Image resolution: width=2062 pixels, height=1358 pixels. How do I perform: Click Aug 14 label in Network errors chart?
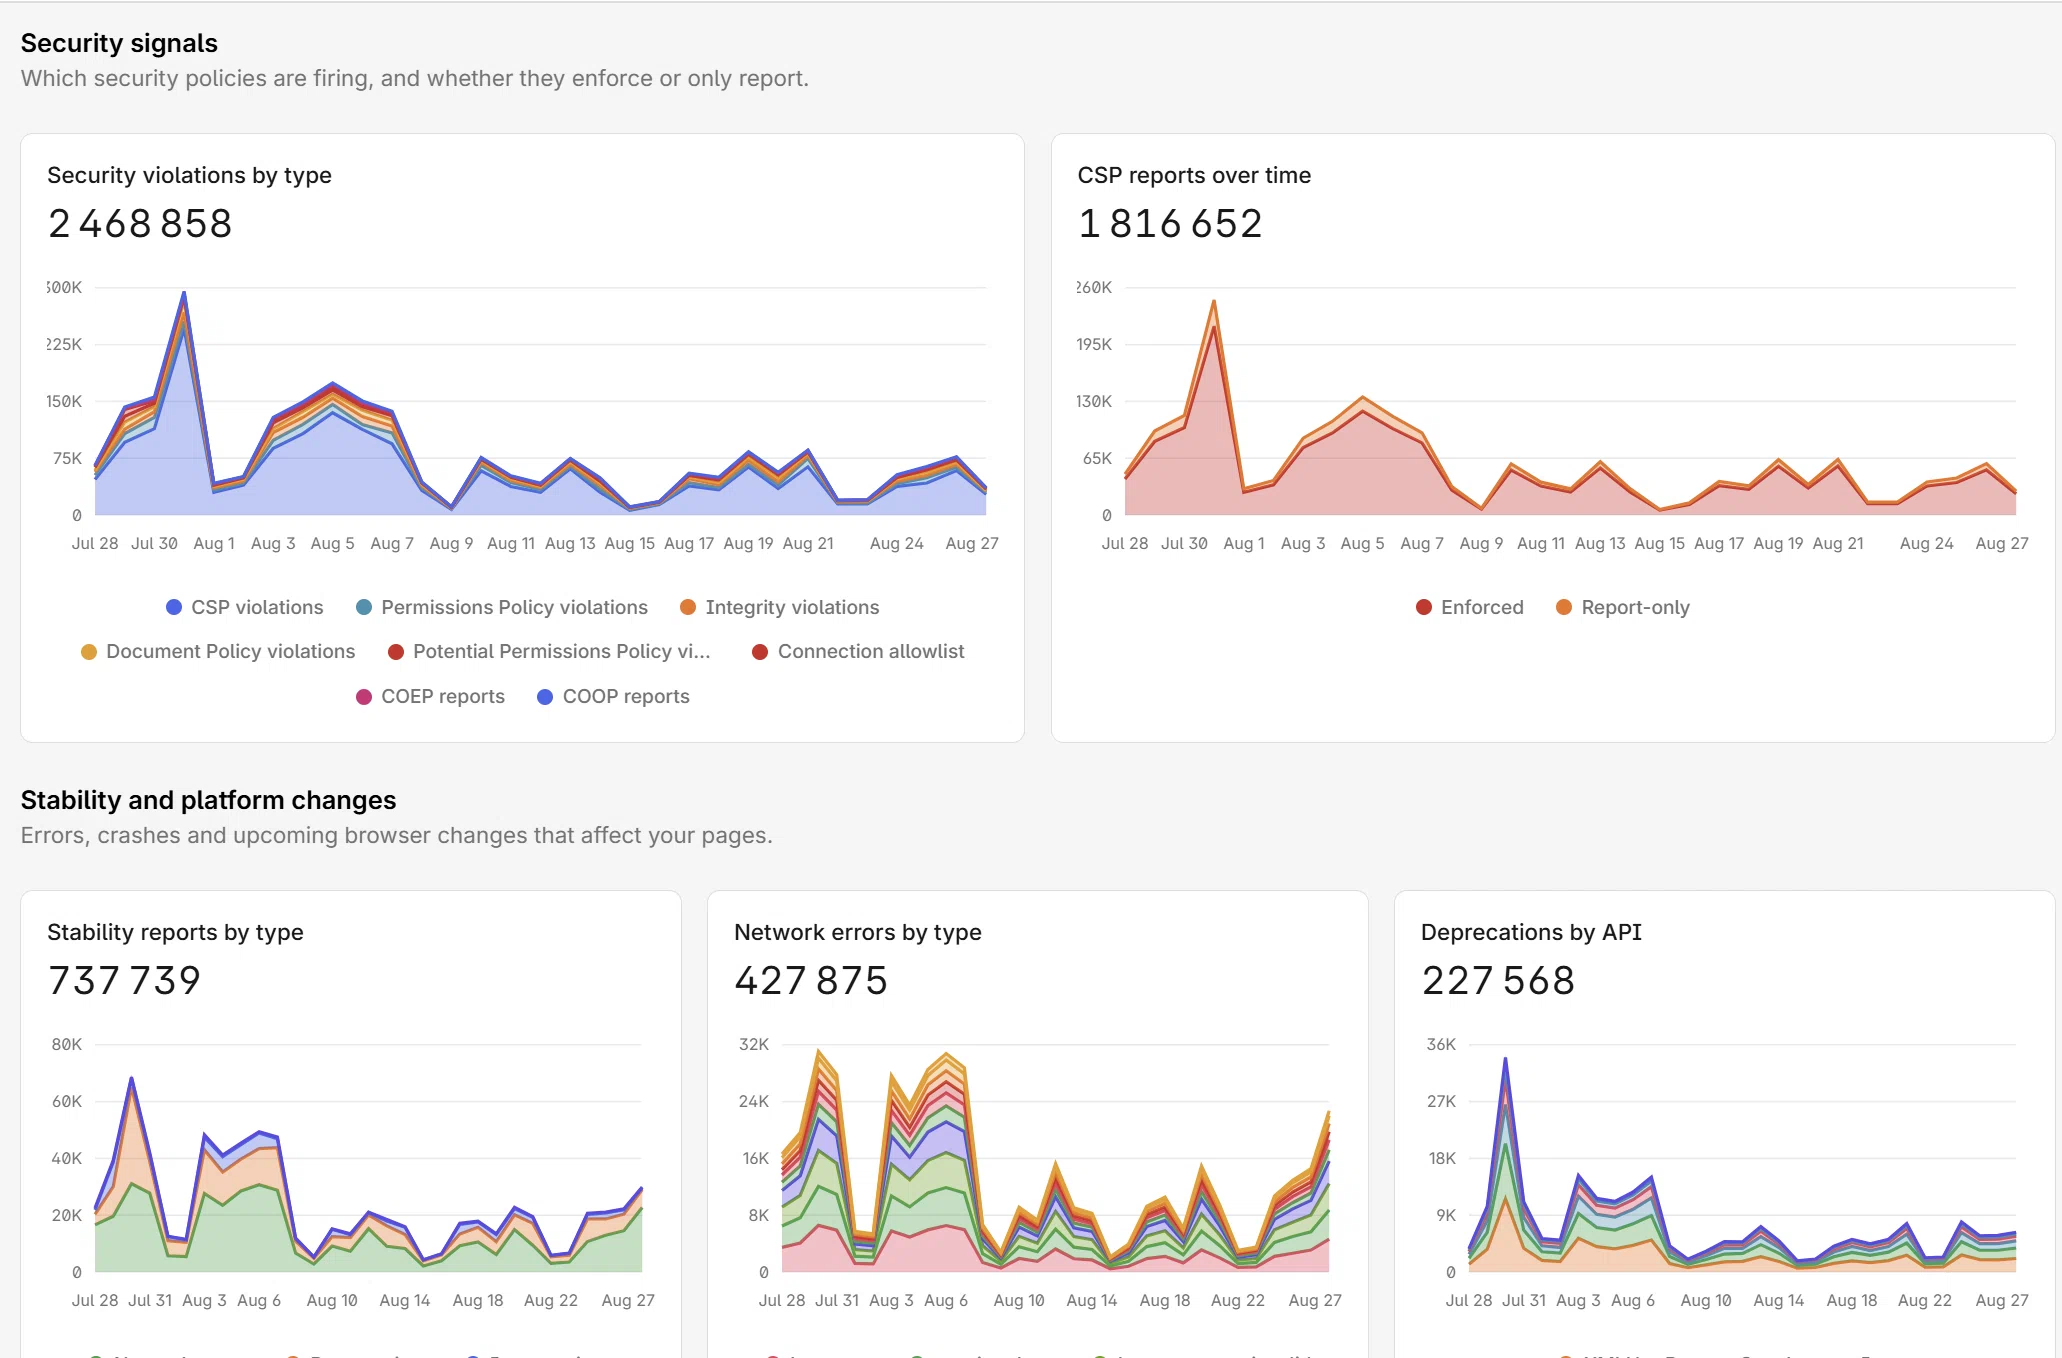[1091, 1300]
